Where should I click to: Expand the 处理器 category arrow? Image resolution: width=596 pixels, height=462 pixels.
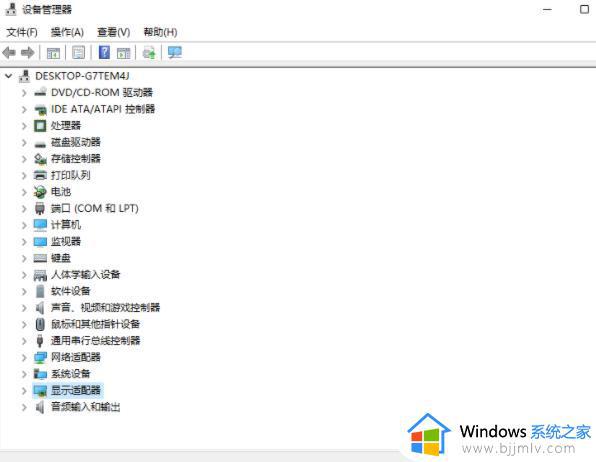[x=24, y=126]
